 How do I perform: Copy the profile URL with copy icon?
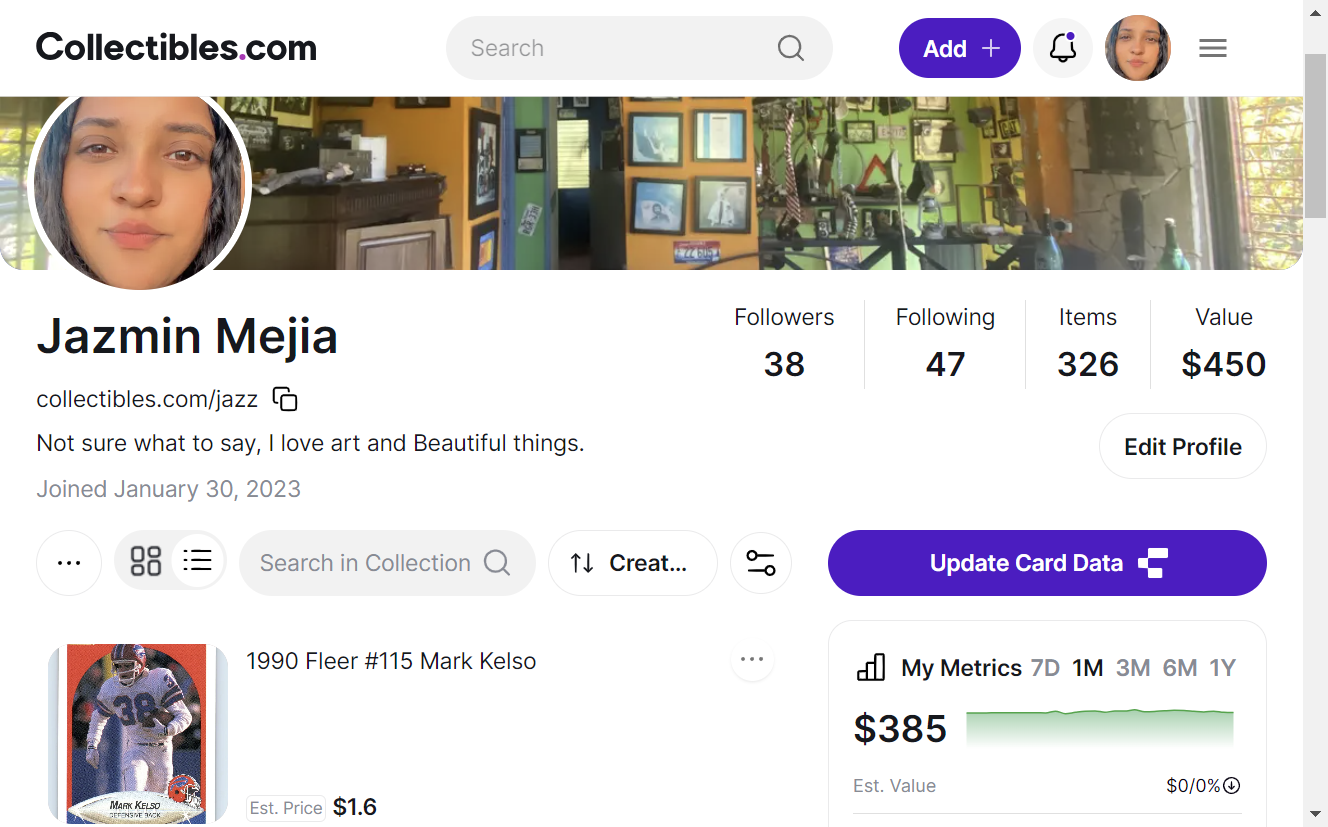[285, 399]
